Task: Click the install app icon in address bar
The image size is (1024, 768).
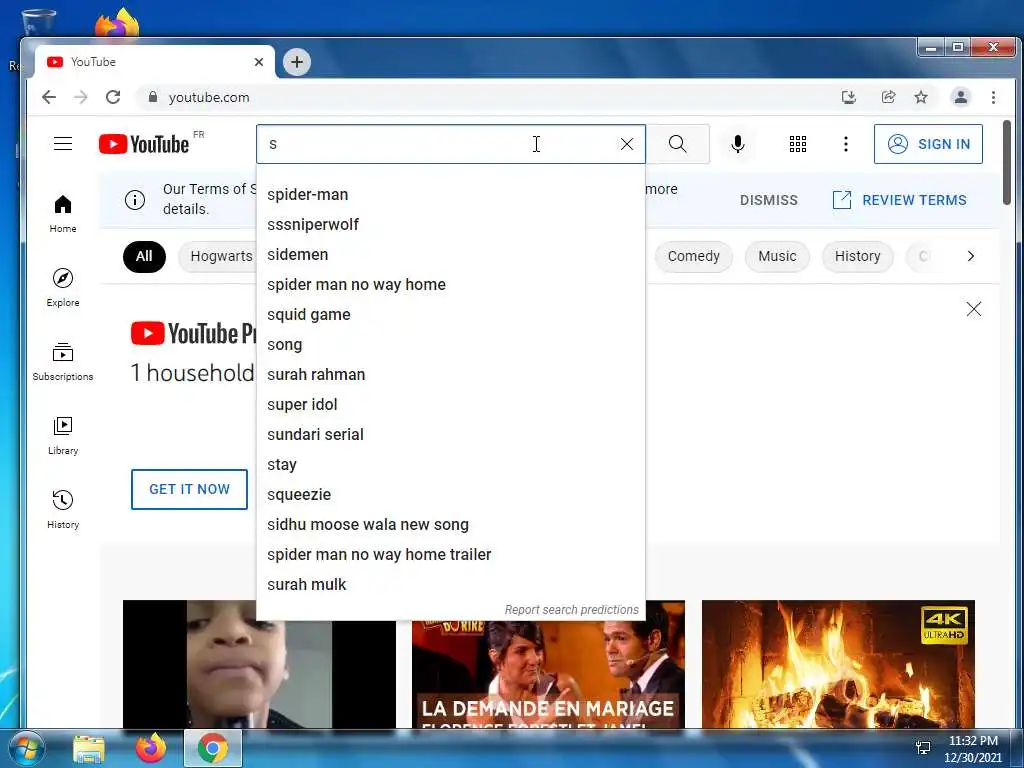Action: [x=848, y=97]
